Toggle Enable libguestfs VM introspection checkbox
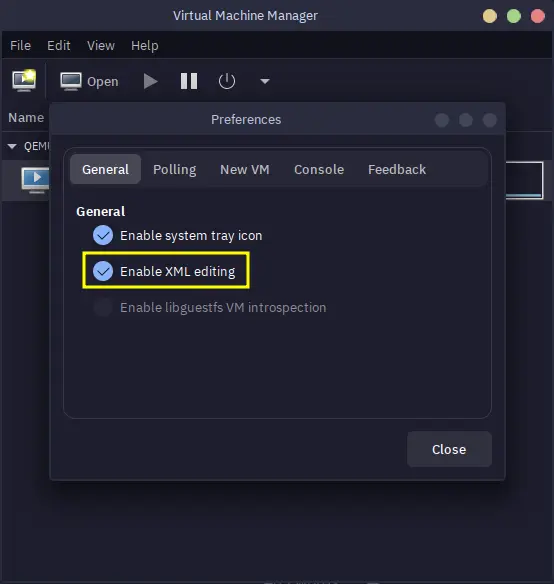Screen dimensions: 554x584 (103, 307)
